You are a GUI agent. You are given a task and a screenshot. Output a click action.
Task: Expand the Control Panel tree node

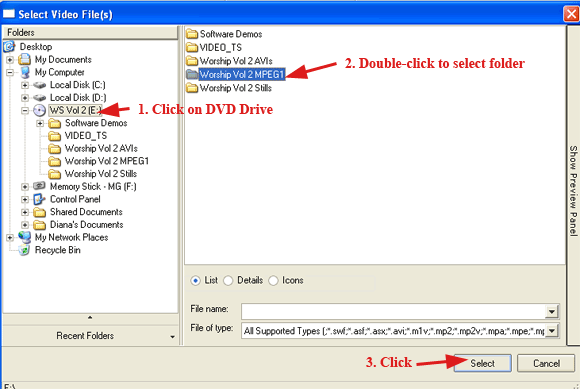tap(25, 200)
